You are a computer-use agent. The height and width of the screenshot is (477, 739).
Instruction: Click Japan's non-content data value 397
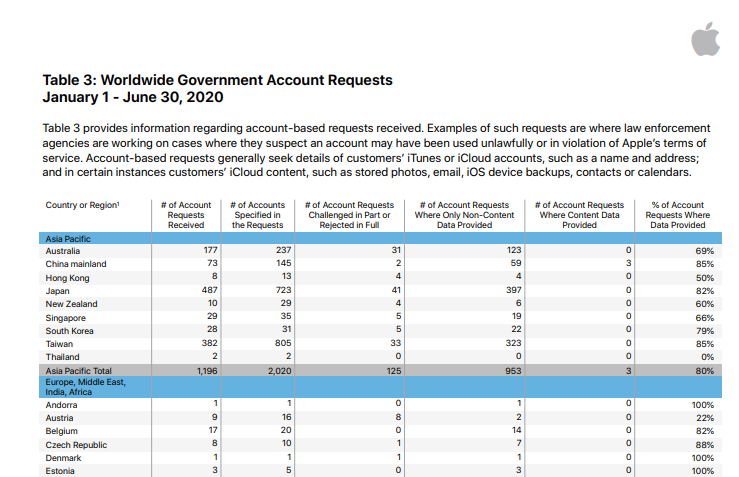[514, 290]
